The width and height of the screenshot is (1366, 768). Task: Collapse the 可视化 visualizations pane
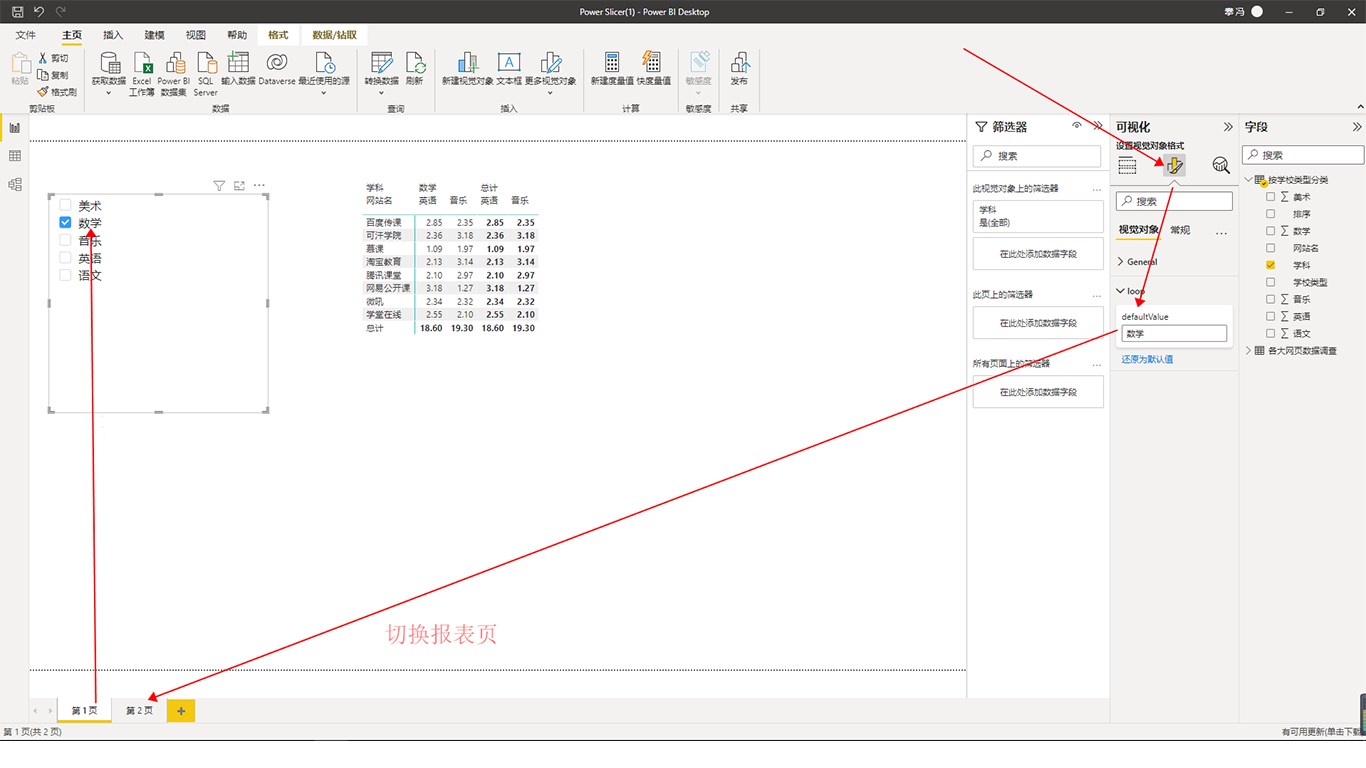(1228, 127)
